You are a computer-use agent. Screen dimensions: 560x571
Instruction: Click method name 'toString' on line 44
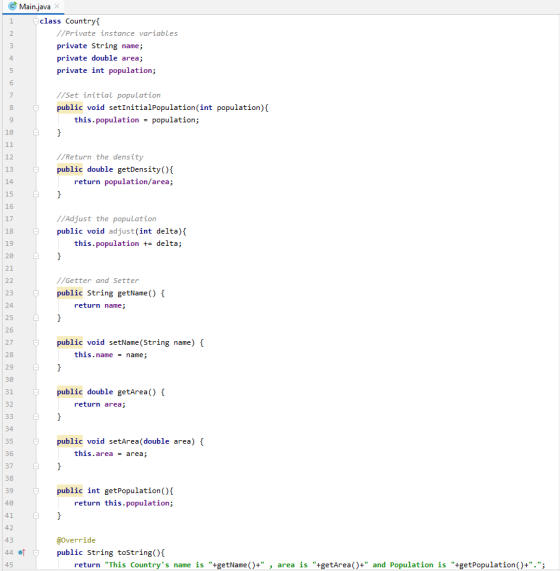pos(135,552)
